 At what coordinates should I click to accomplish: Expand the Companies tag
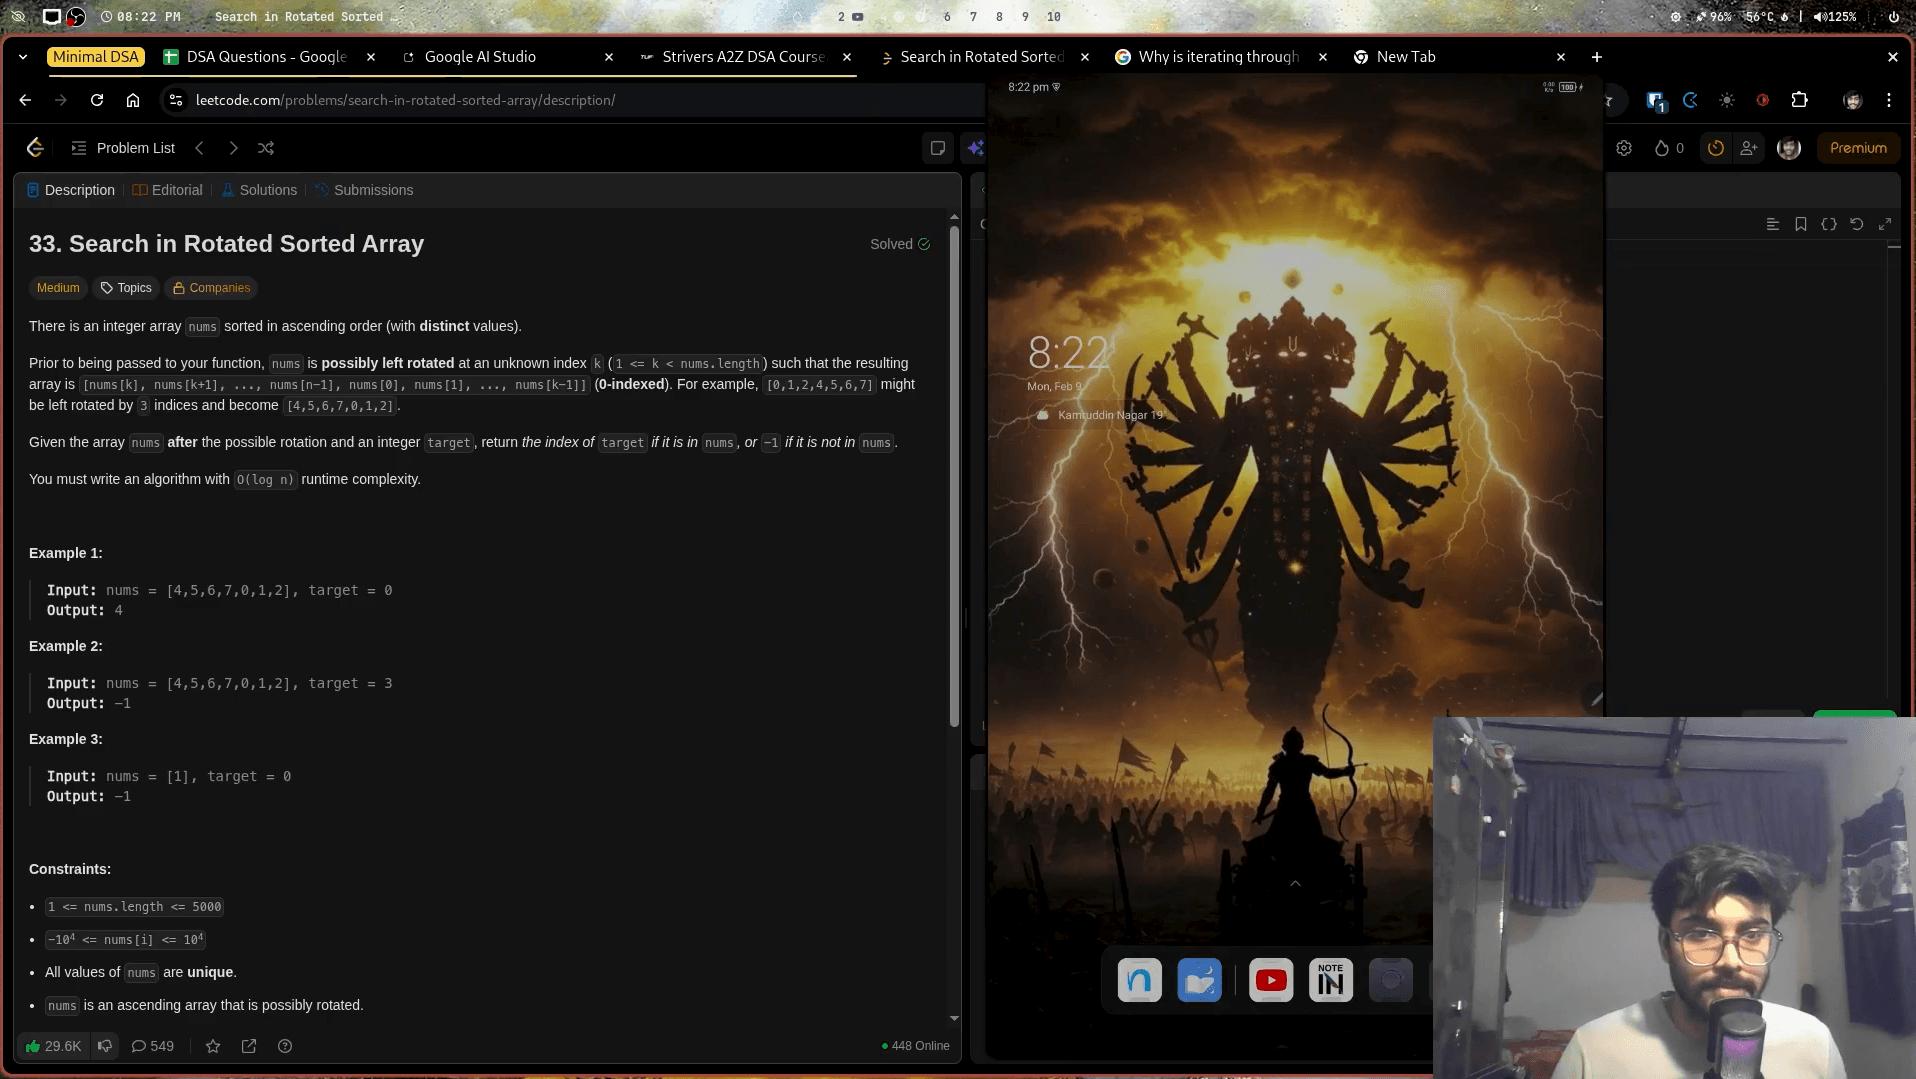click(211, 288)
